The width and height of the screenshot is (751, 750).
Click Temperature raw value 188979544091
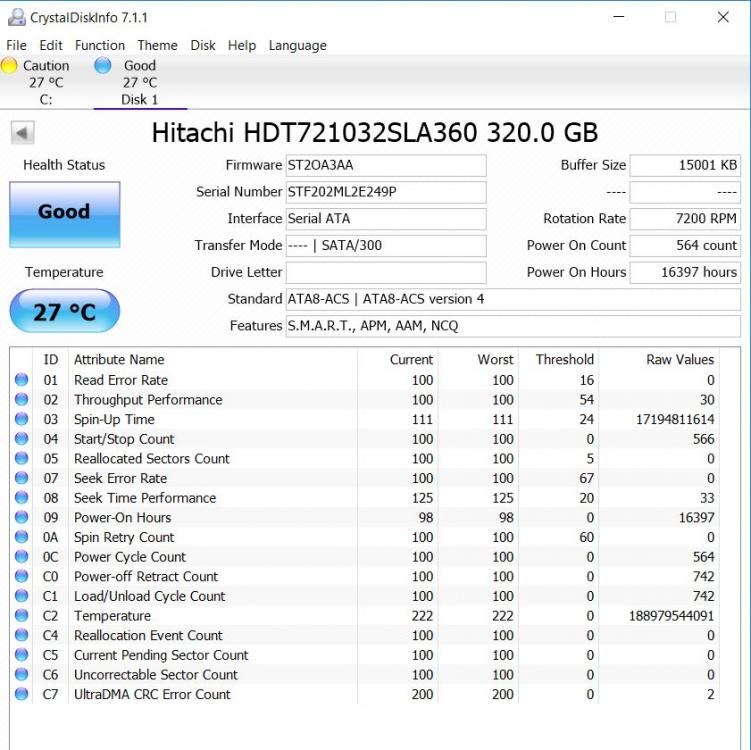[671, 616]
